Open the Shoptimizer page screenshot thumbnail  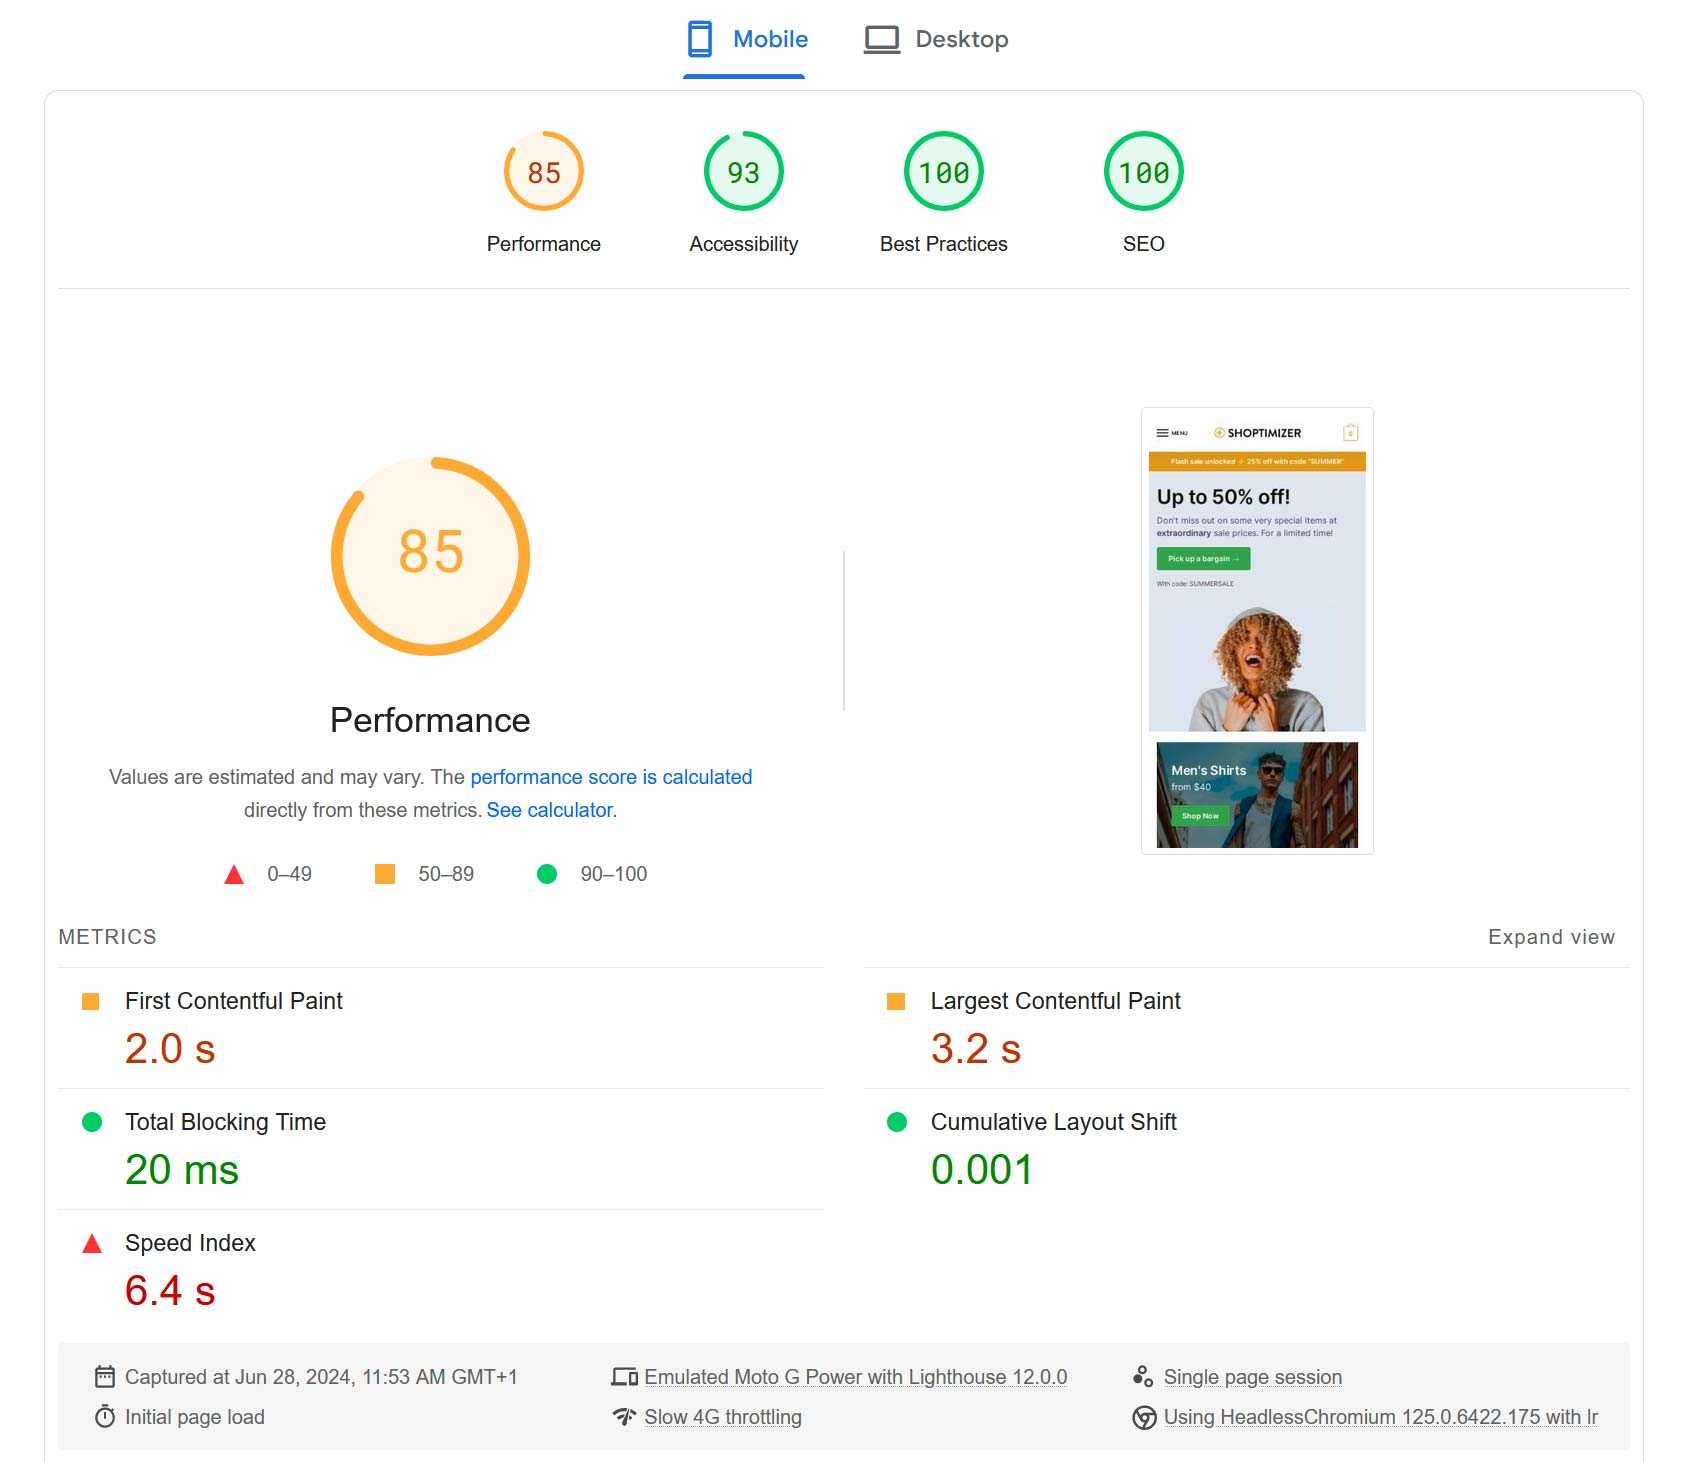point(1257,631)
